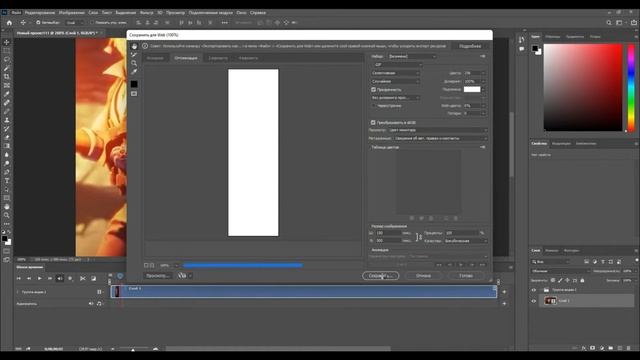Click the Слой 1 clip in timeline

pos(304,291)
